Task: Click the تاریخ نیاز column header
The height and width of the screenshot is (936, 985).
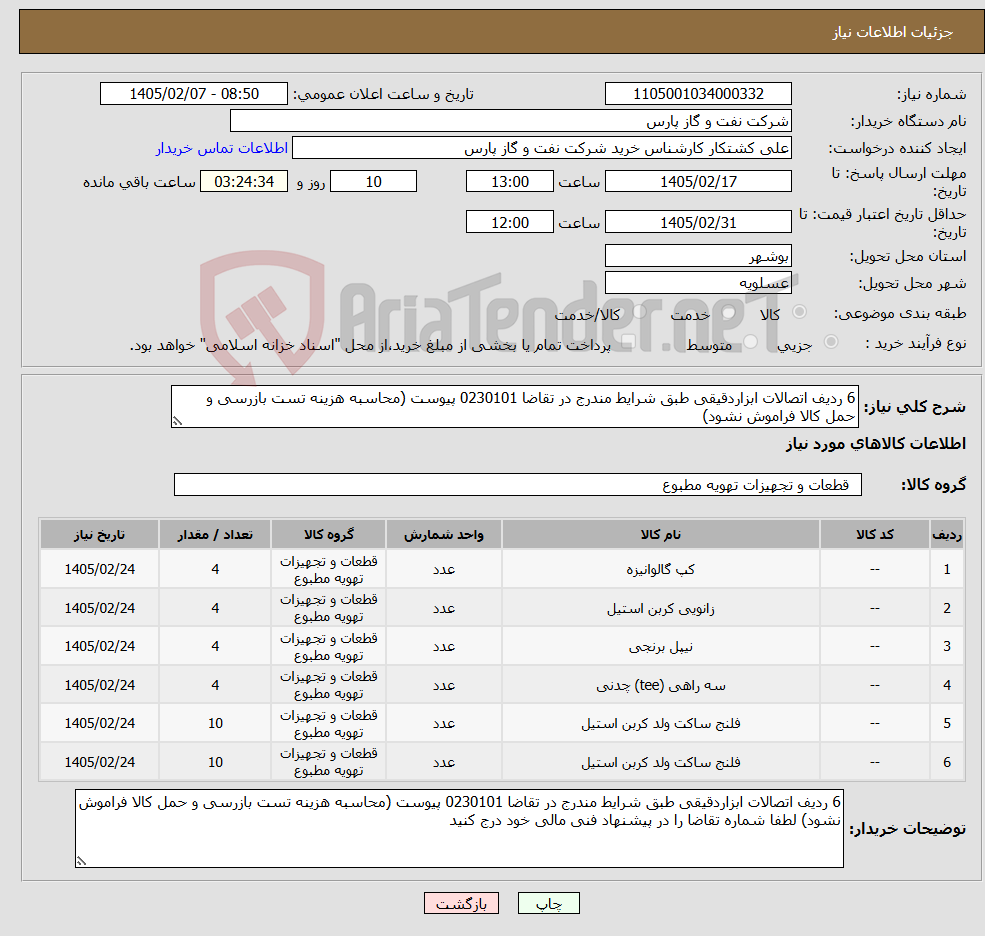Action: click(x=99, y=535)
